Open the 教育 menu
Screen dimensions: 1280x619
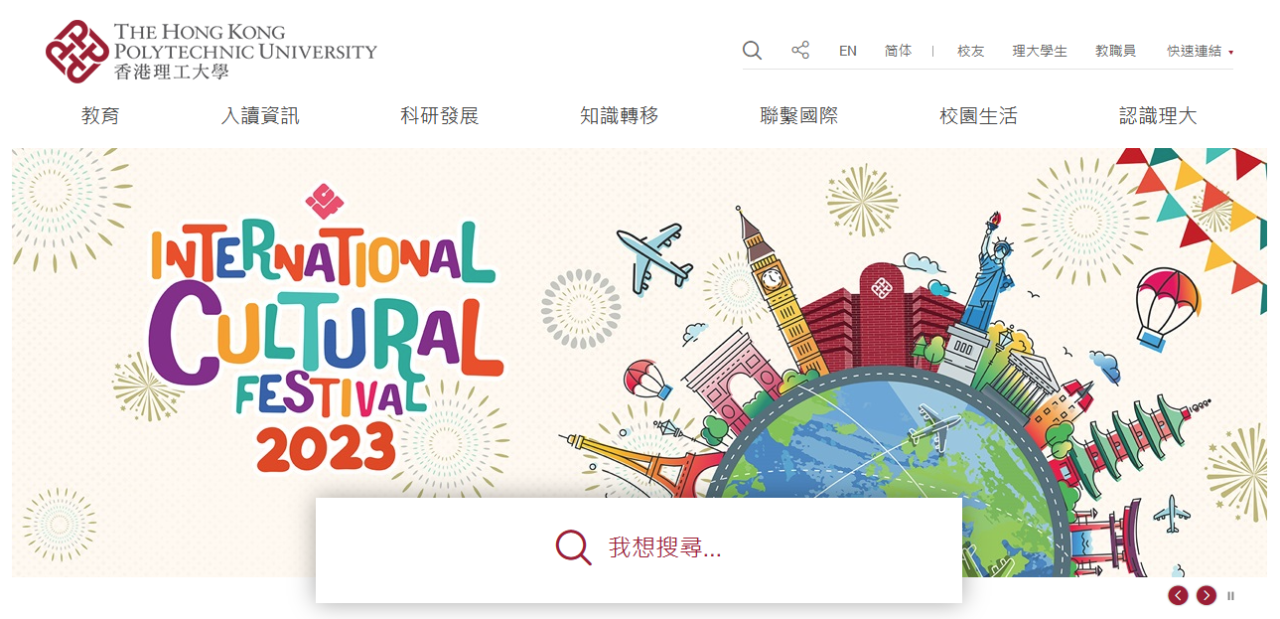[x=100, y=116]
